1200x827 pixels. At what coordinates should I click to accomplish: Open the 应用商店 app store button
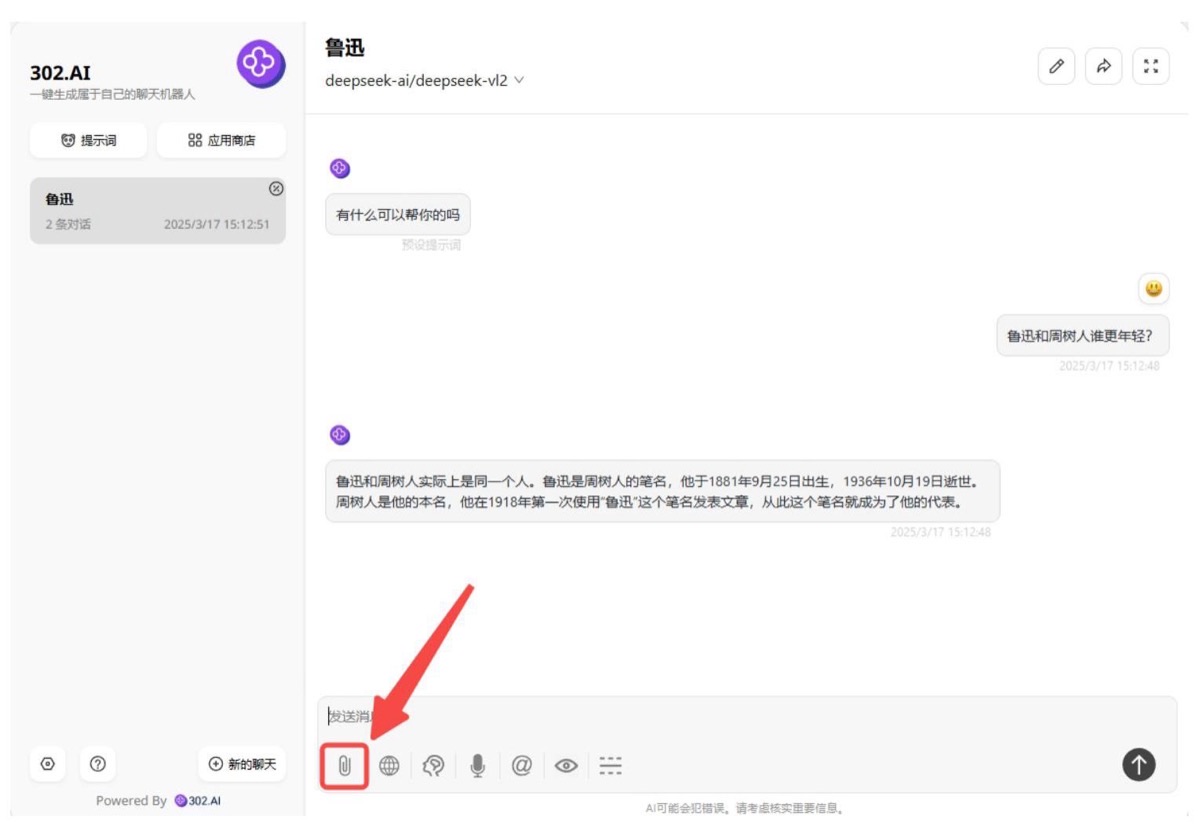click(221, 141)
